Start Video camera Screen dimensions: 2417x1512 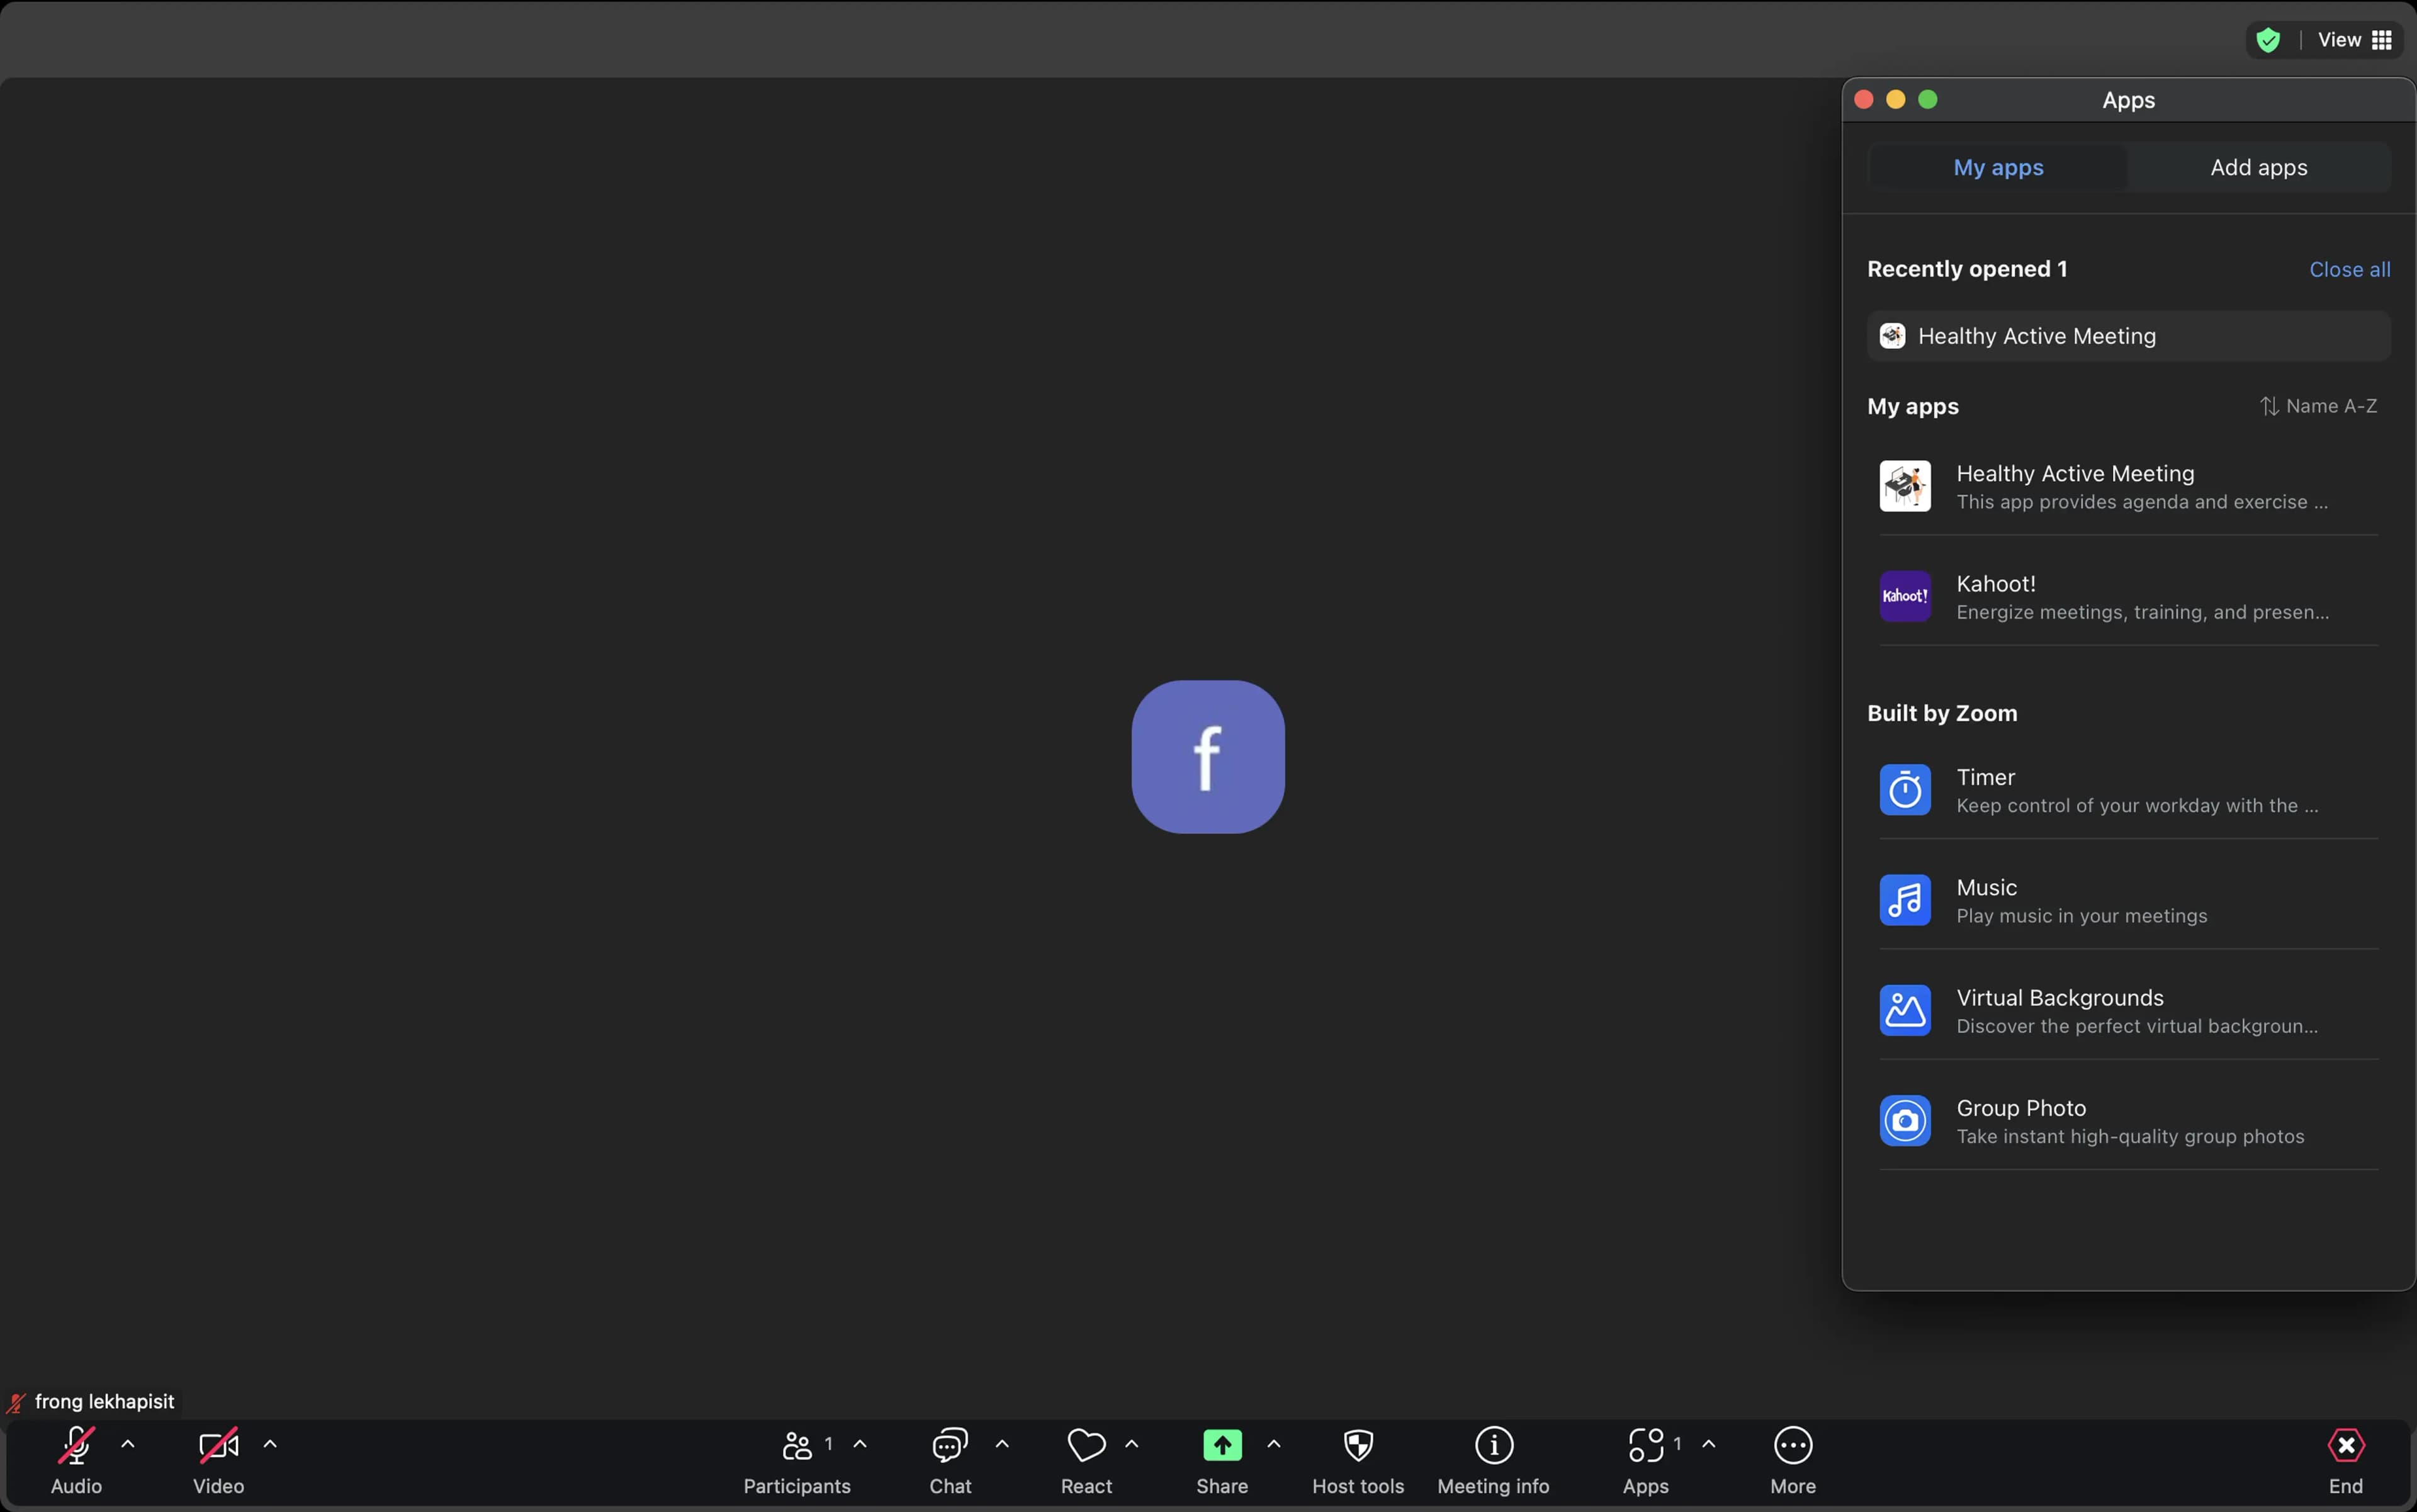point(218,1446)
